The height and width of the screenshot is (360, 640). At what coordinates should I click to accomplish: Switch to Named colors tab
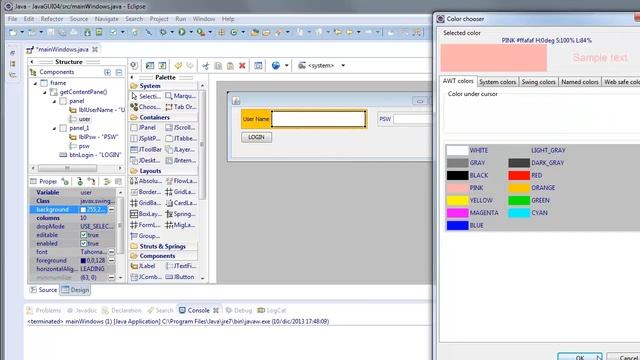click(580, 82)
